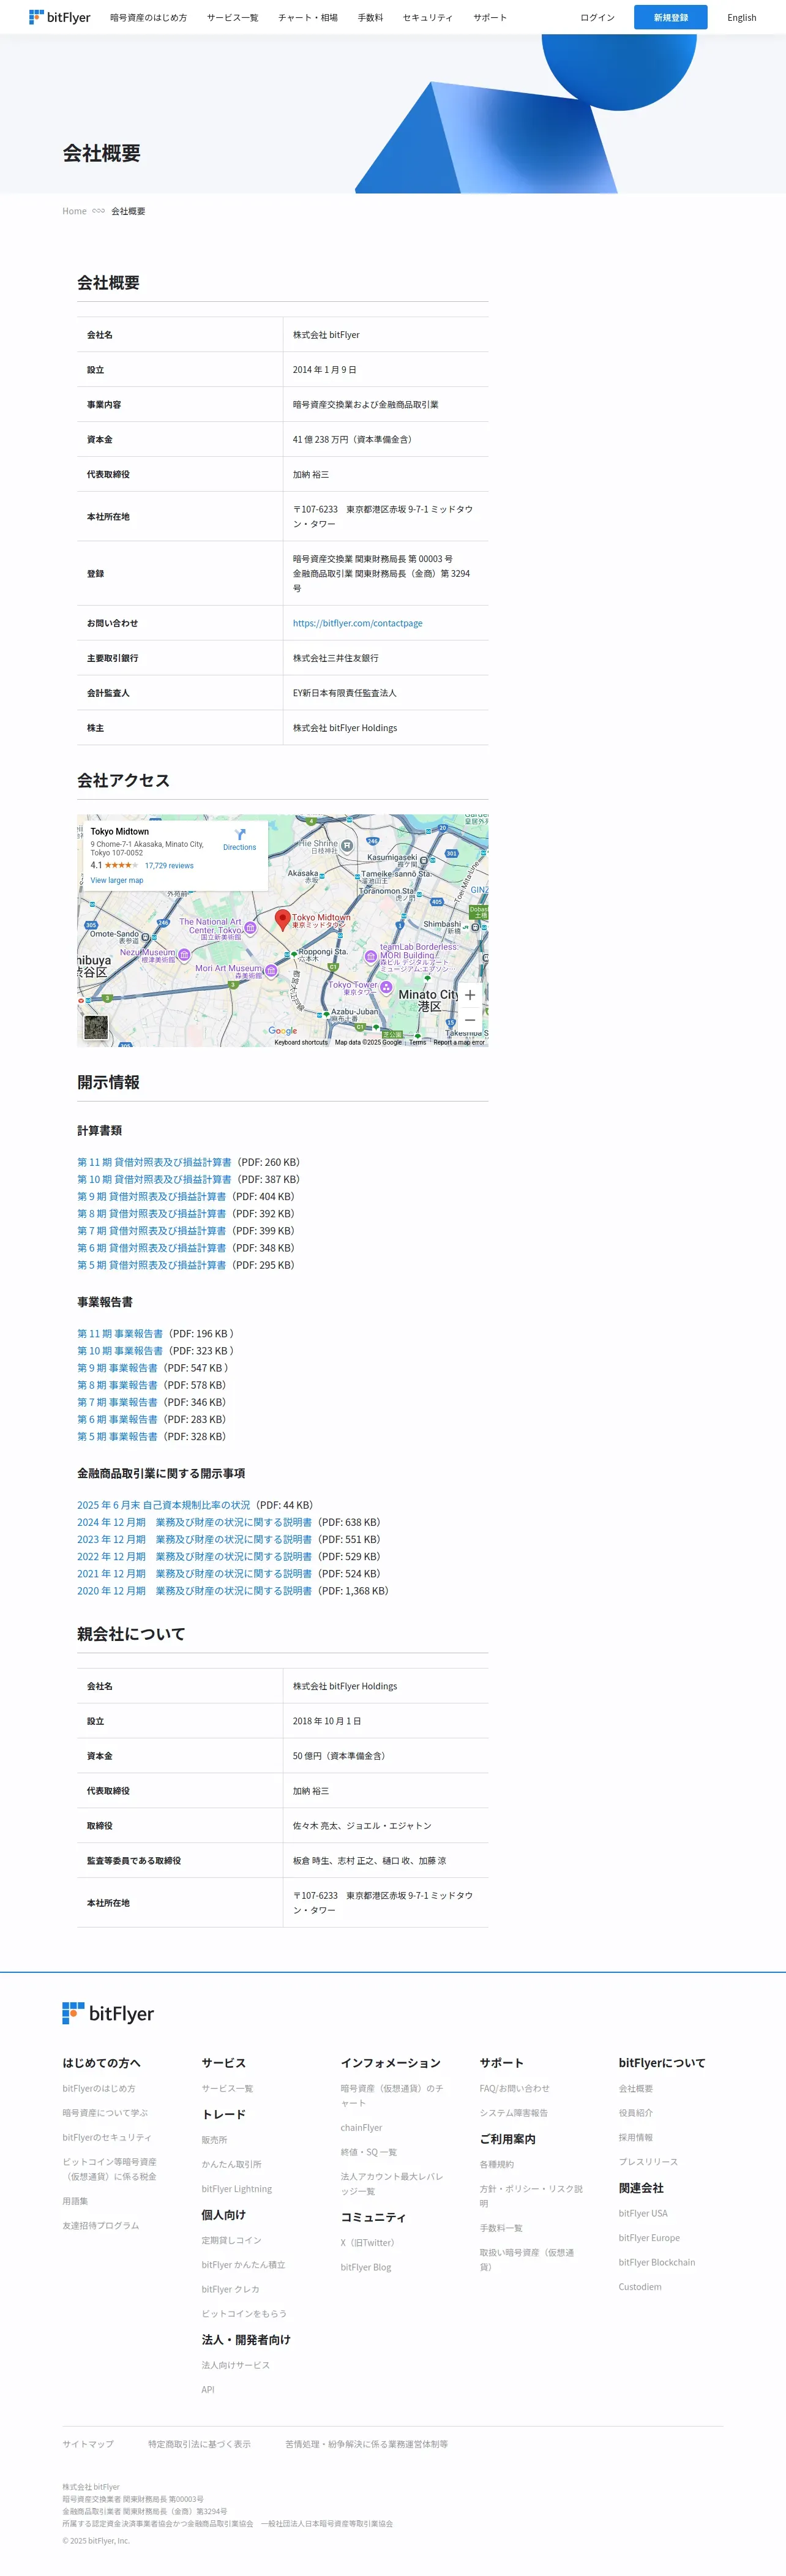Click the bitFlyer logo in the header
Viewport: 786px width, 2576px height.
click(60, 17)
